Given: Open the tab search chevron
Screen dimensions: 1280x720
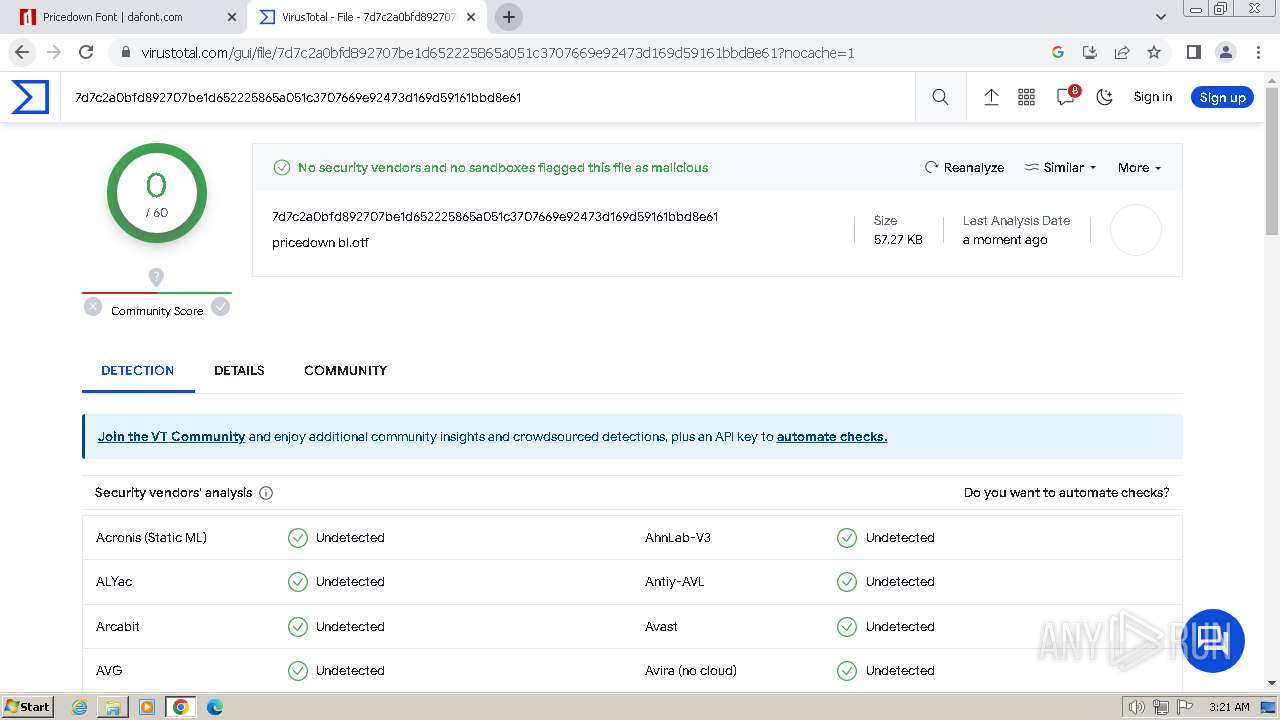Looking at the screenshot, I should tap(1160, 17).
